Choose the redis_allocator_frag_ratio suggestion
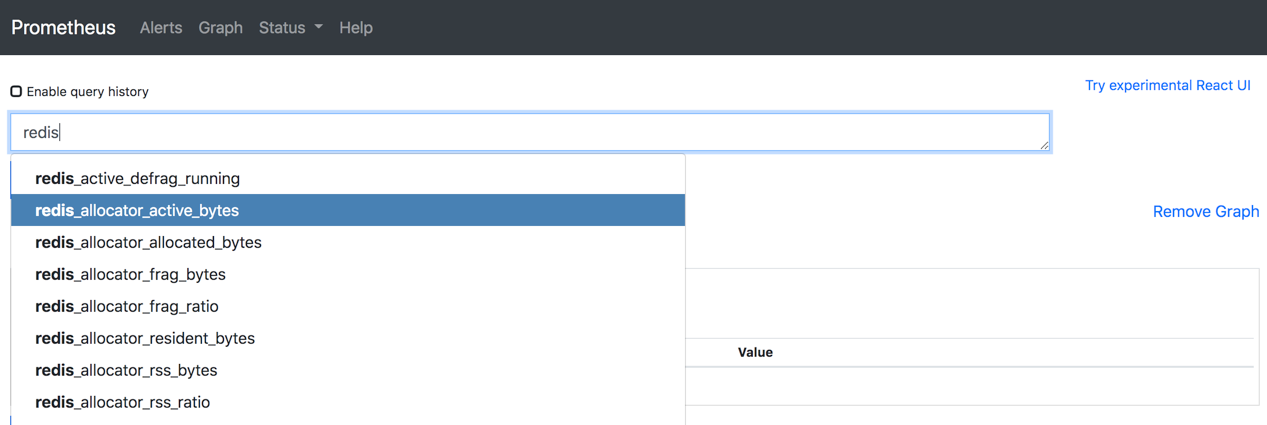This screenshot has height=425, width=1267. click(348, 306)
